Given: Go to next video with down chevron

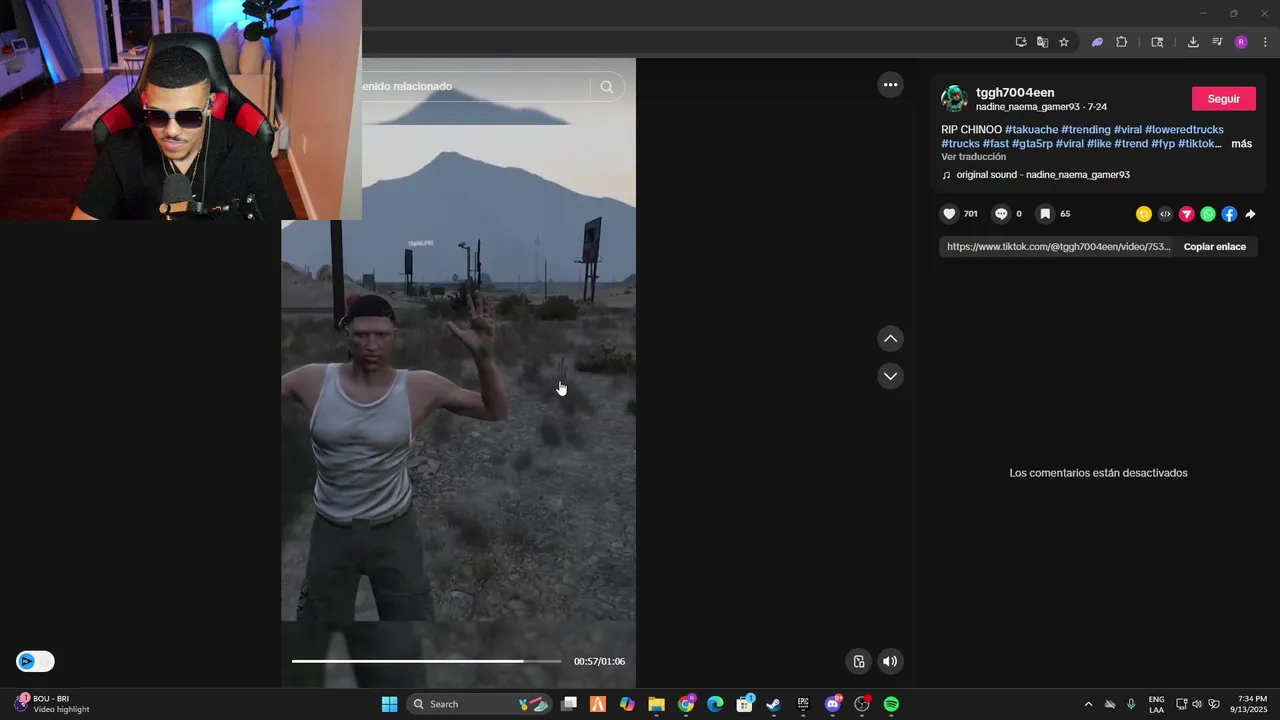Looking at the screenshot, I should [890, 376].
